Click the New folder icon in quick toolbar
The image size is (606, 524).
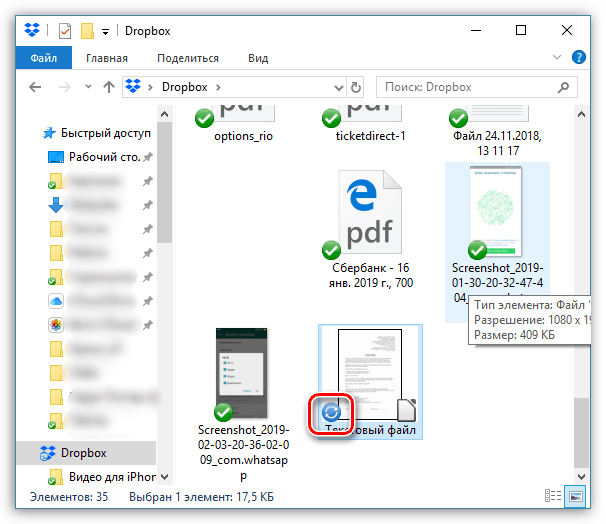[x=87, y=31]
